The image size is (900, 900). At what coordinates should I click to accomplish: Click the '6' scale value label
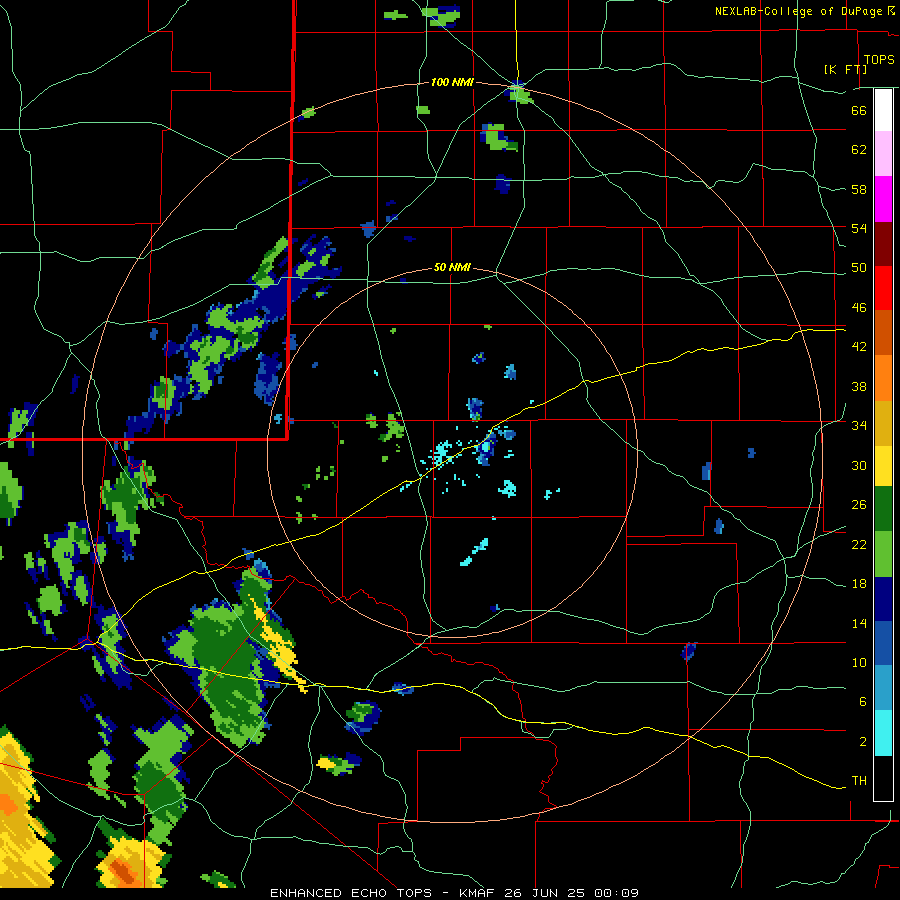click(x=863, y=701)
